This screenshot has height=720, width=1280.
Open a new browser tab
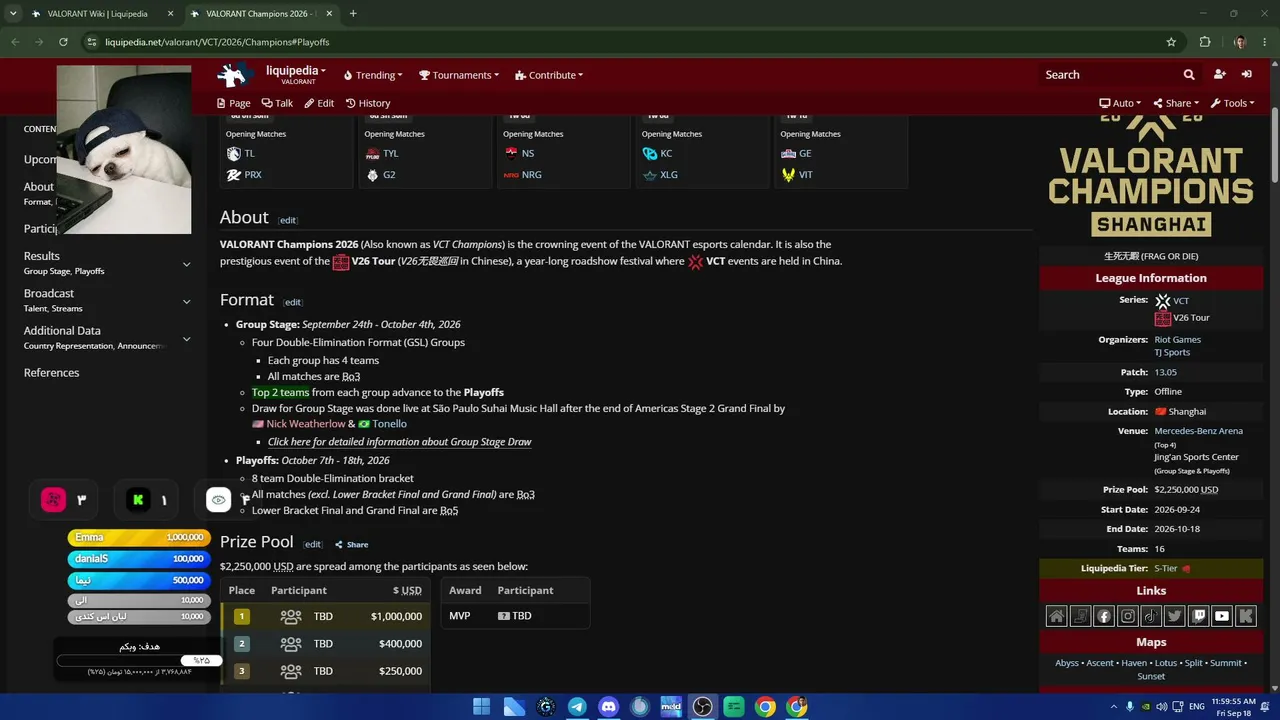pyautogui.click(x=353, y=14)
